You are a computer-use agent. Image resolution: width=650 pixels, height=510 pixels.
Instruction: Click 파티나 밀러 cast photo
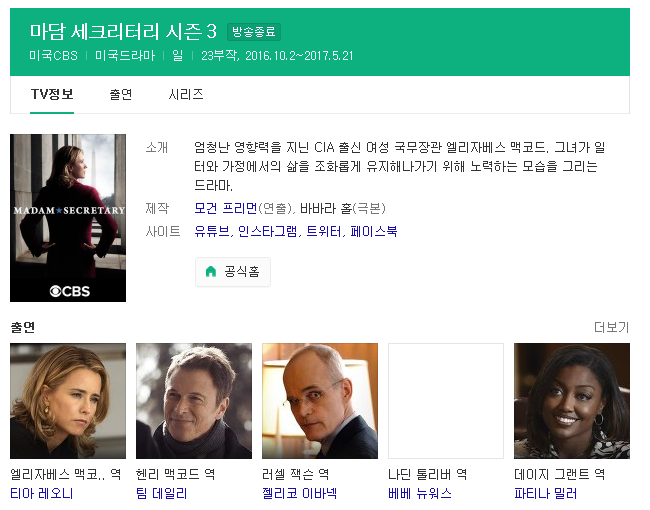click(572, 401)
